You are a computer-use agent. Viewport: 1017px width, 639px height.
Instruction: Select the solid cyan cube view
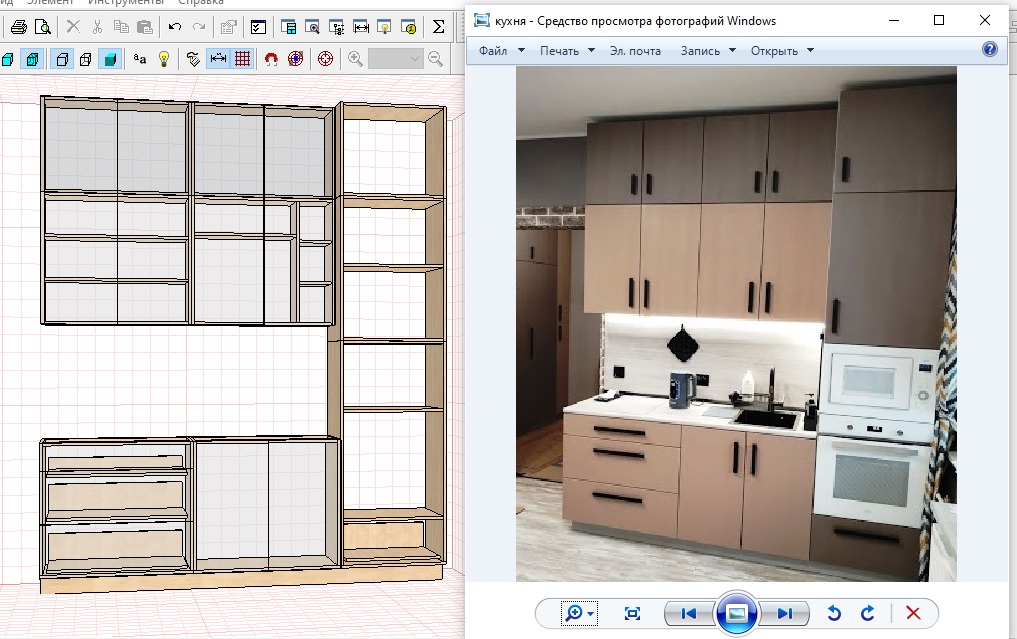point(8,60)
